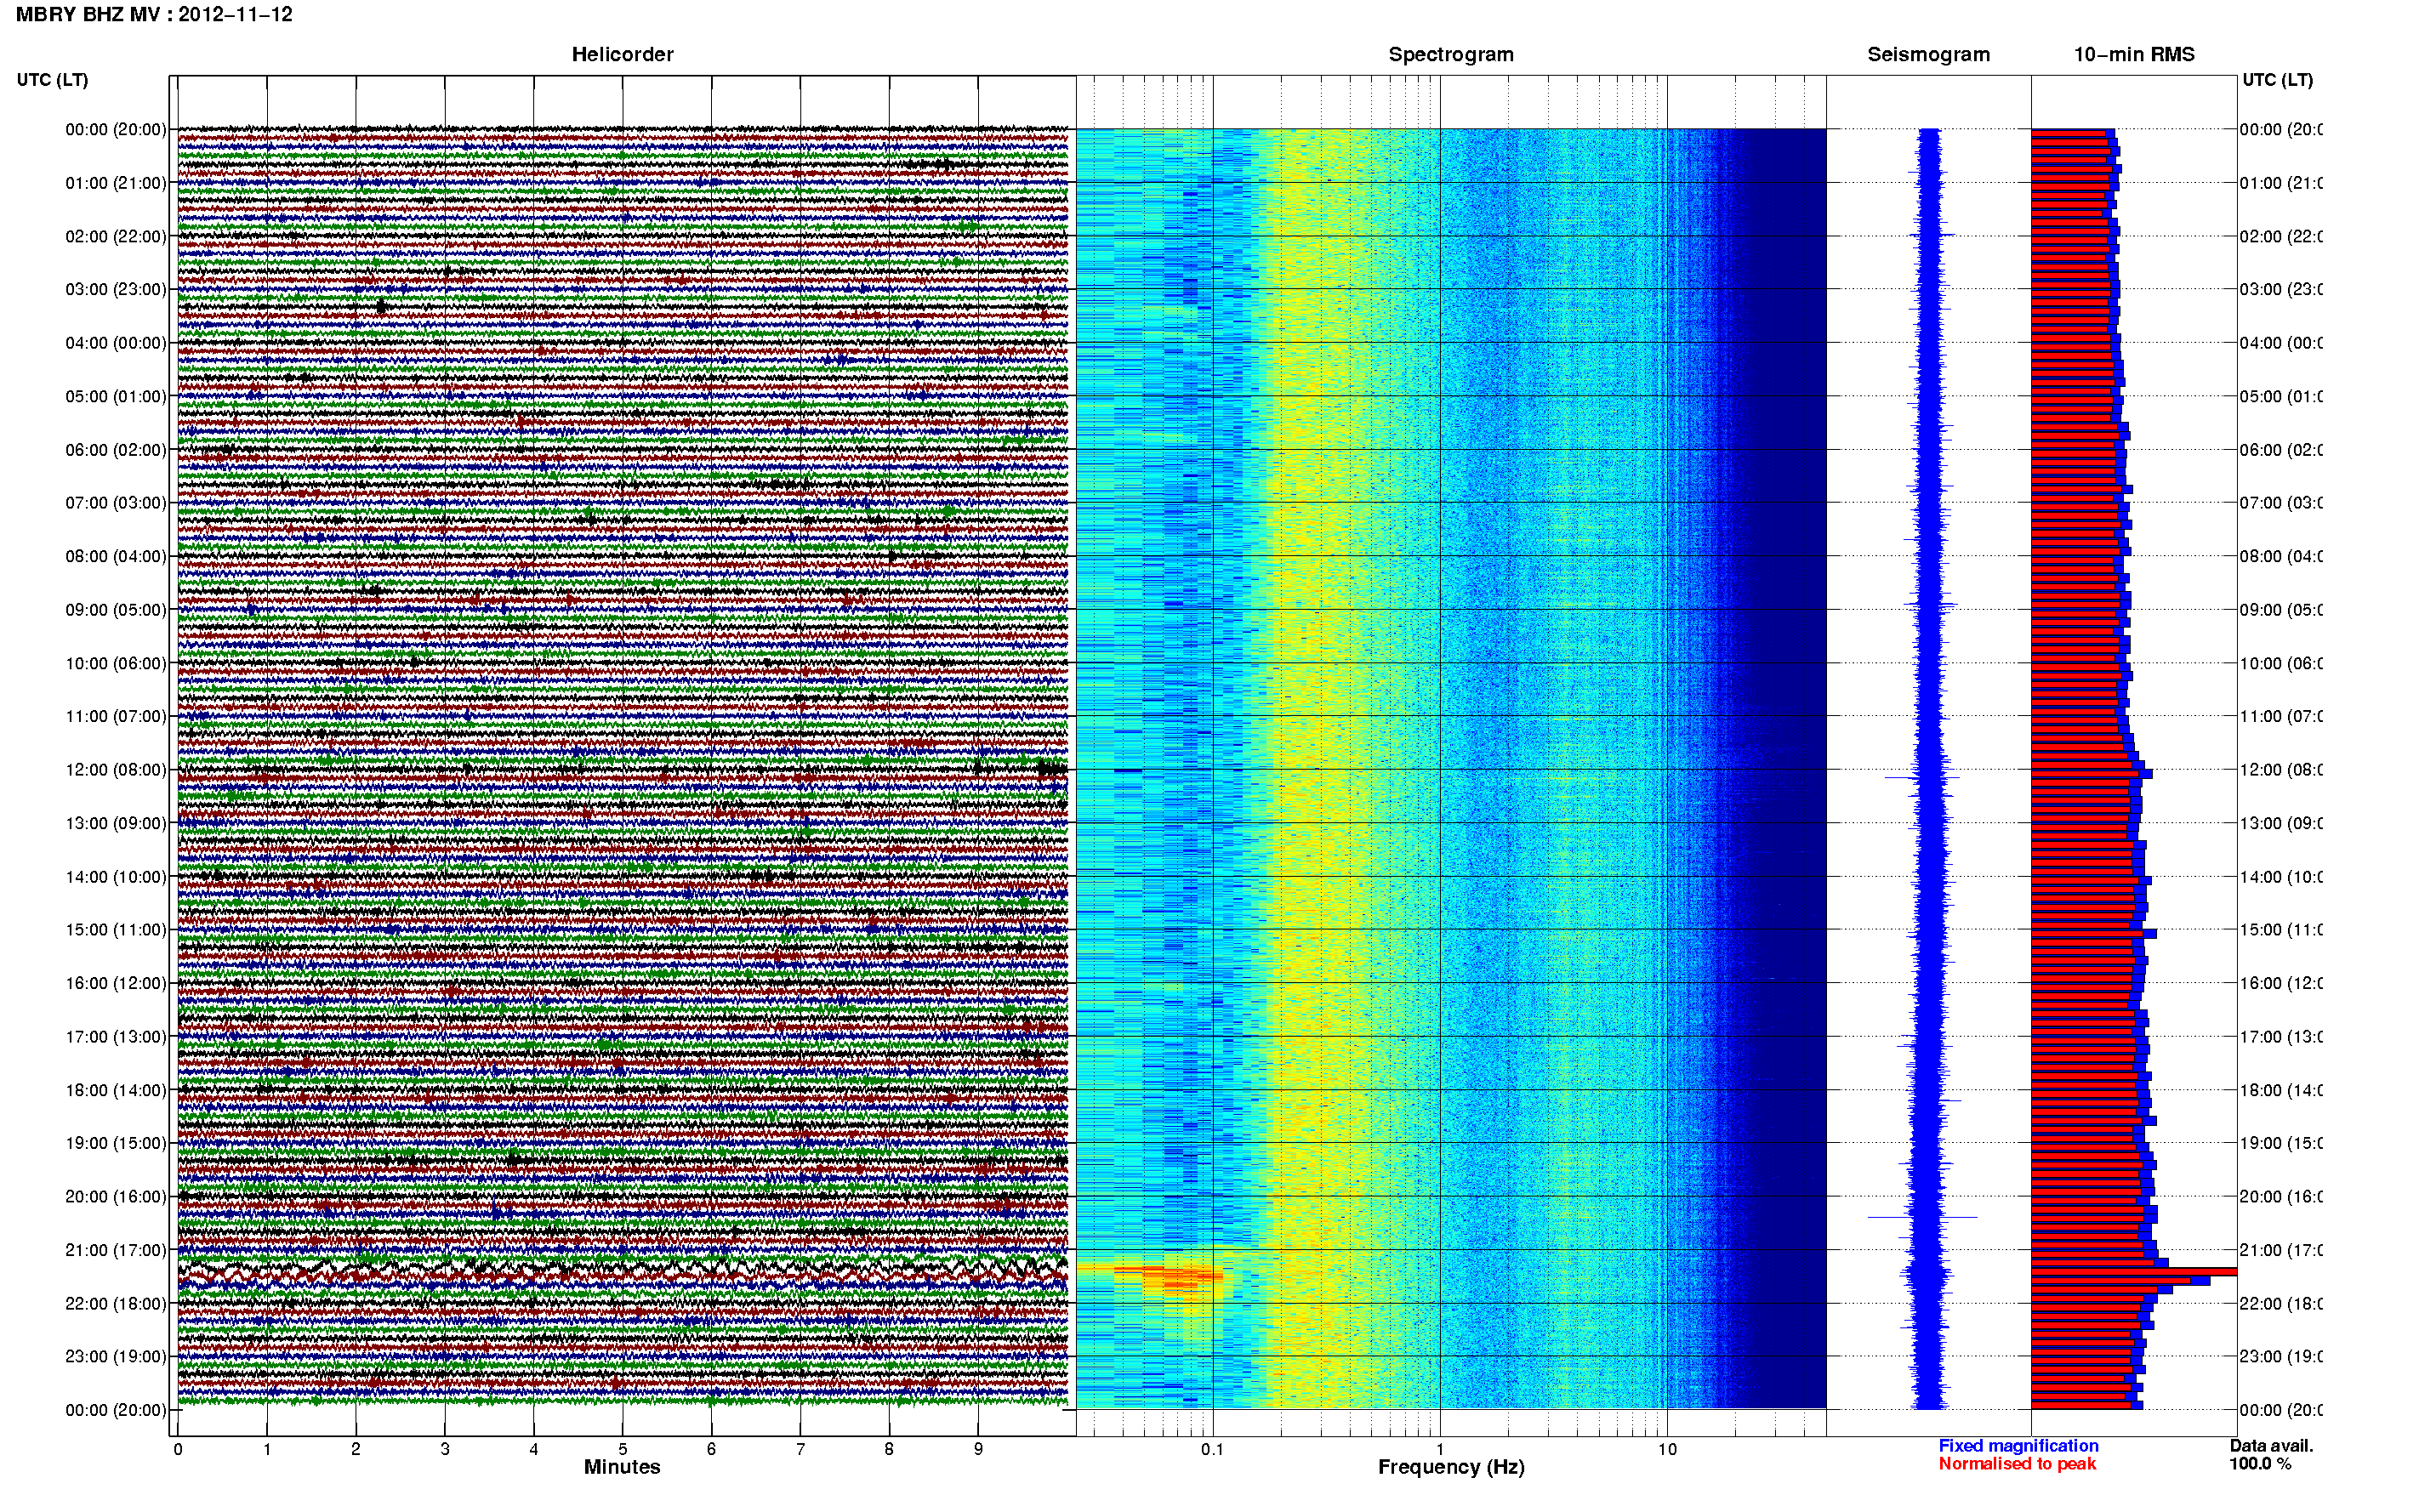Click the '13:00 (09:00)' left axis label
The width and height of the screenshot is (2419, 1512).
[116, 823]
